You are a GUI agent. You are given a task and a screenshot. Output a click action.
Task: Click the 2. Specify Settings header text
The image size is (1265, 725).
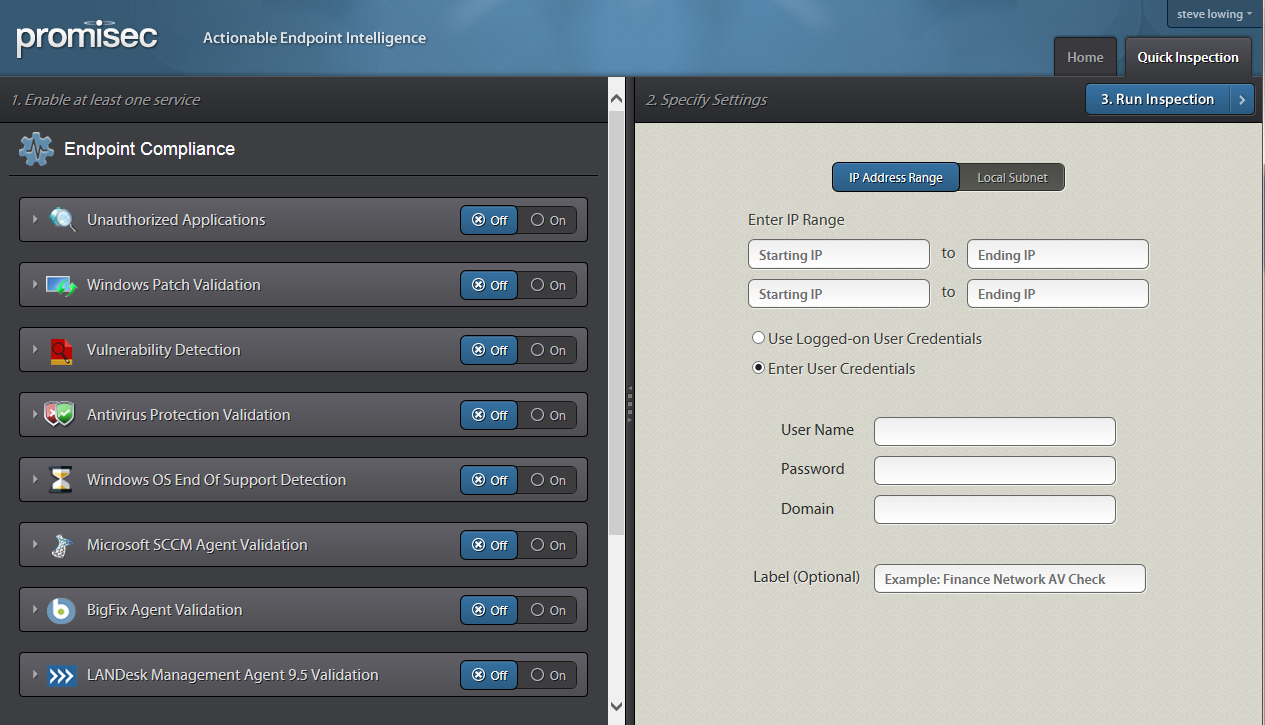coord(706,100)
